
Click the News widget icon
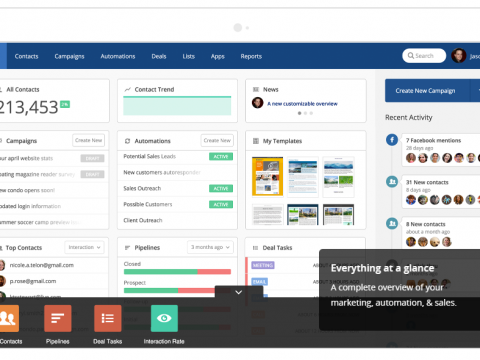256,89
